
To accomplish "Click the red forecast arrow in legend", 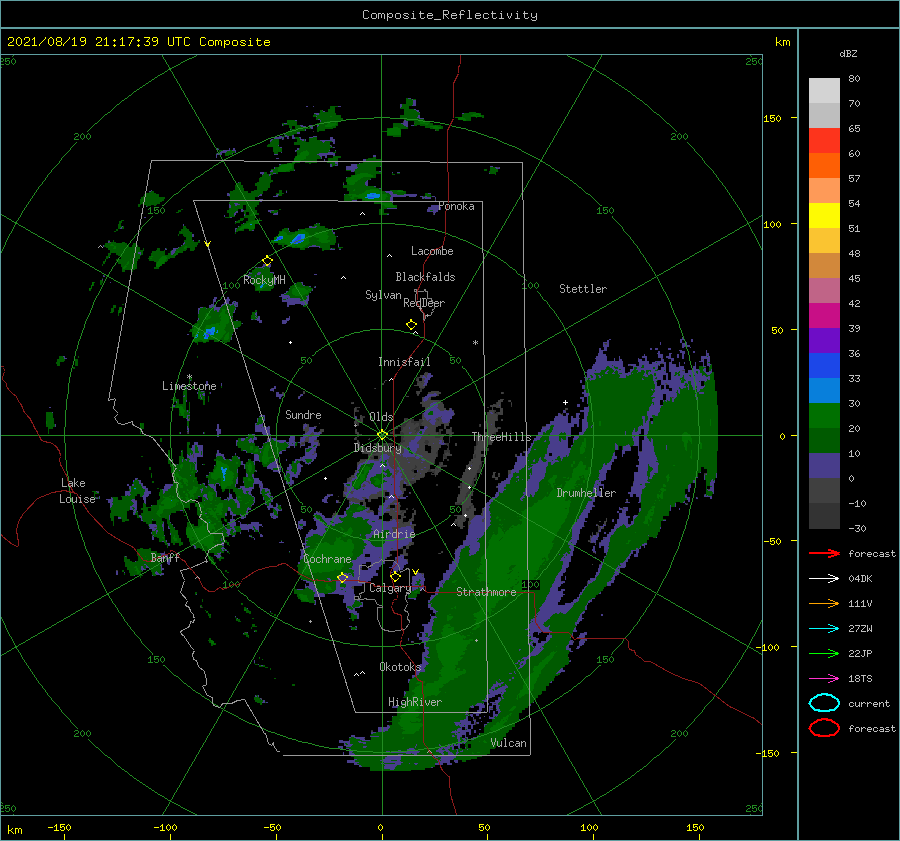I will [824, 553].
